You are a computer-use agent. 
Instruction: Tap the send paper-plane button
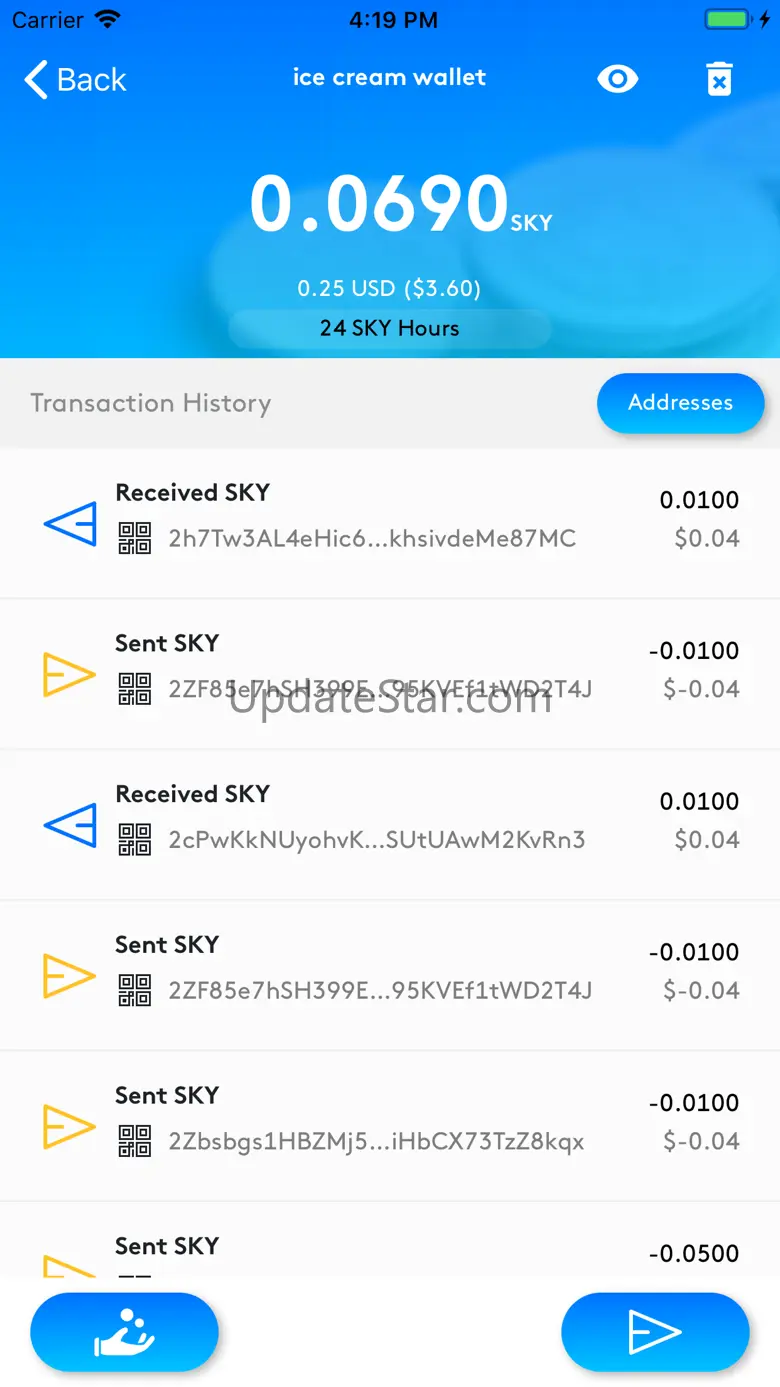pos(654,1332)
